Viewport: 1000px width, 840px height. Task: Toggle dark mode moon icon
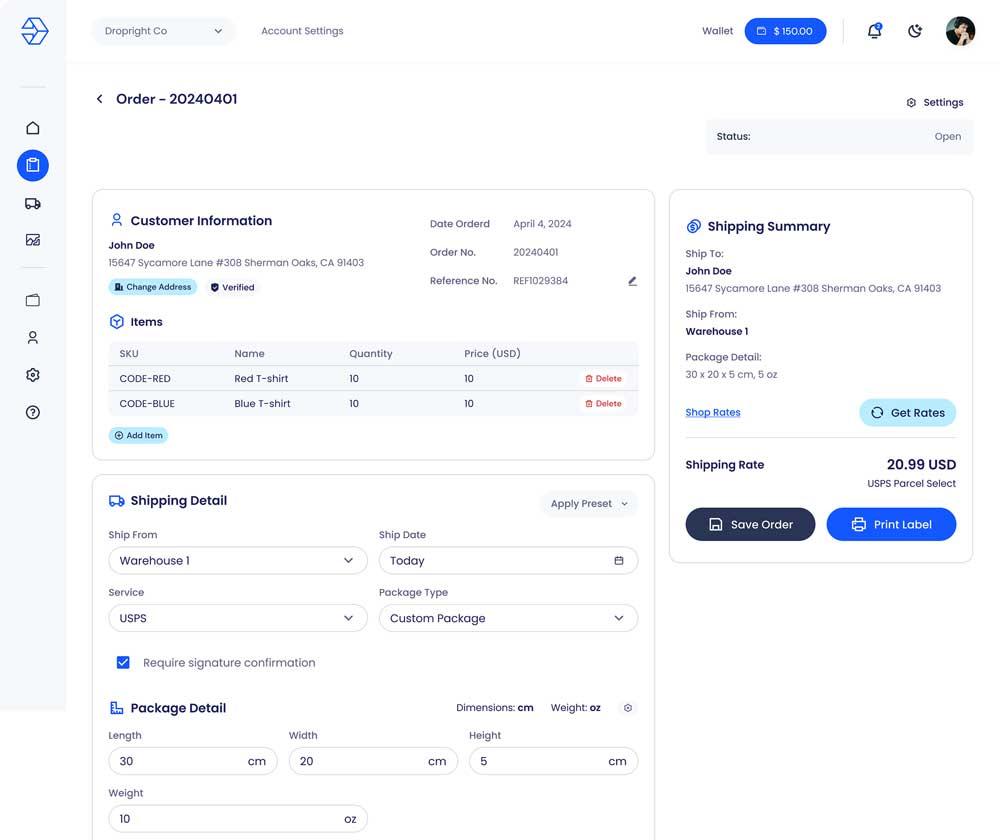tap(915, 31)
